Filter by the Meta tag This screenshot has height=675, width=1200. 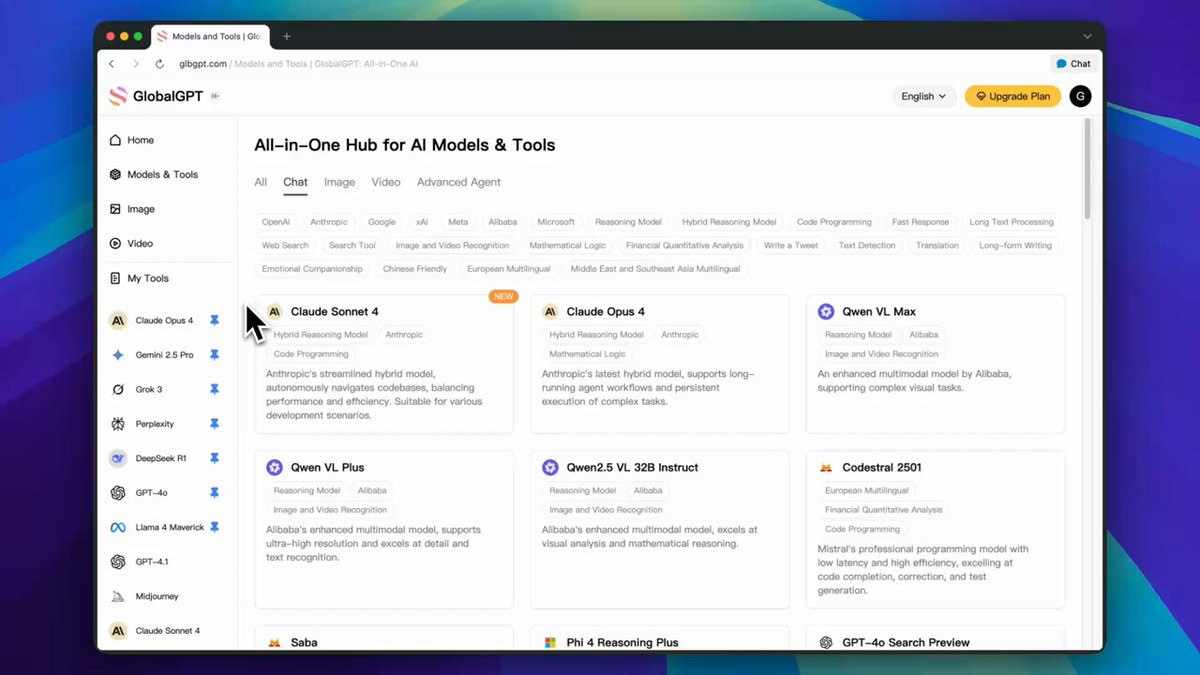tap(458, 222)
